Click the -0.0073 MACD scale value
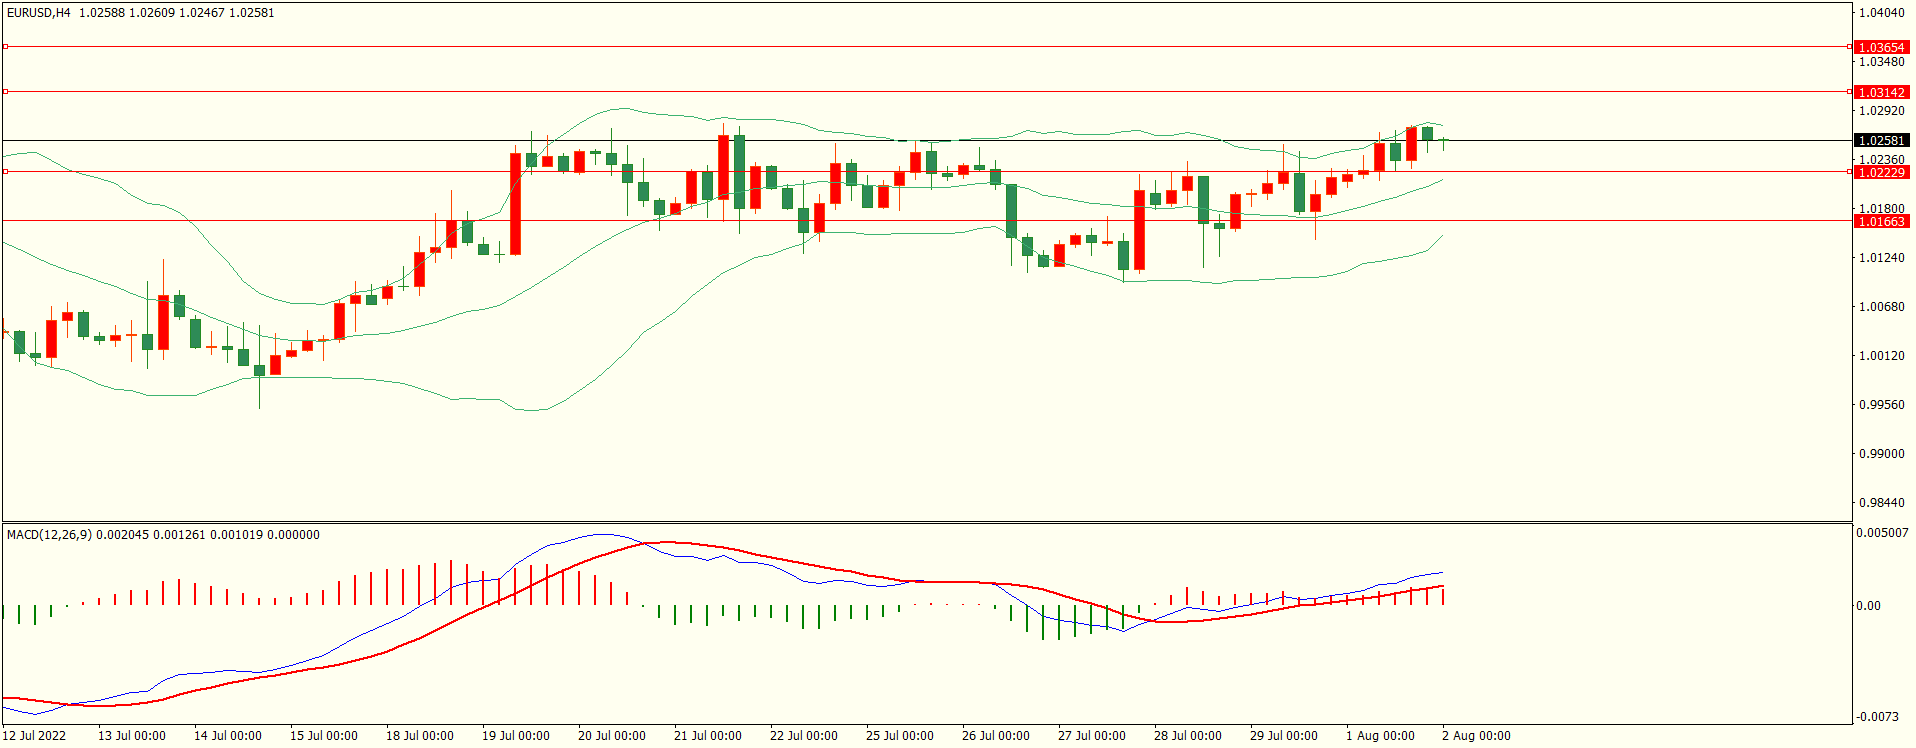The width and height of the screenshot is (1916, 748). 1880,717
